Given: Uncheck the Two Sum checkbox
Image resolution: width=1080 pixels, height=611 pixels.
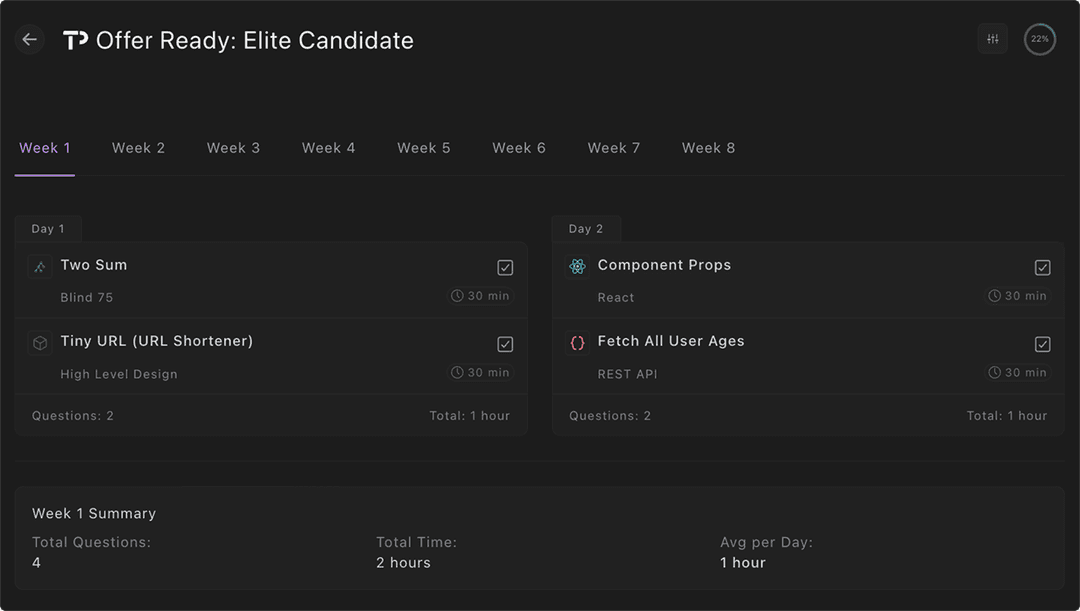Looking at the screenshot, I should (505, 267).
